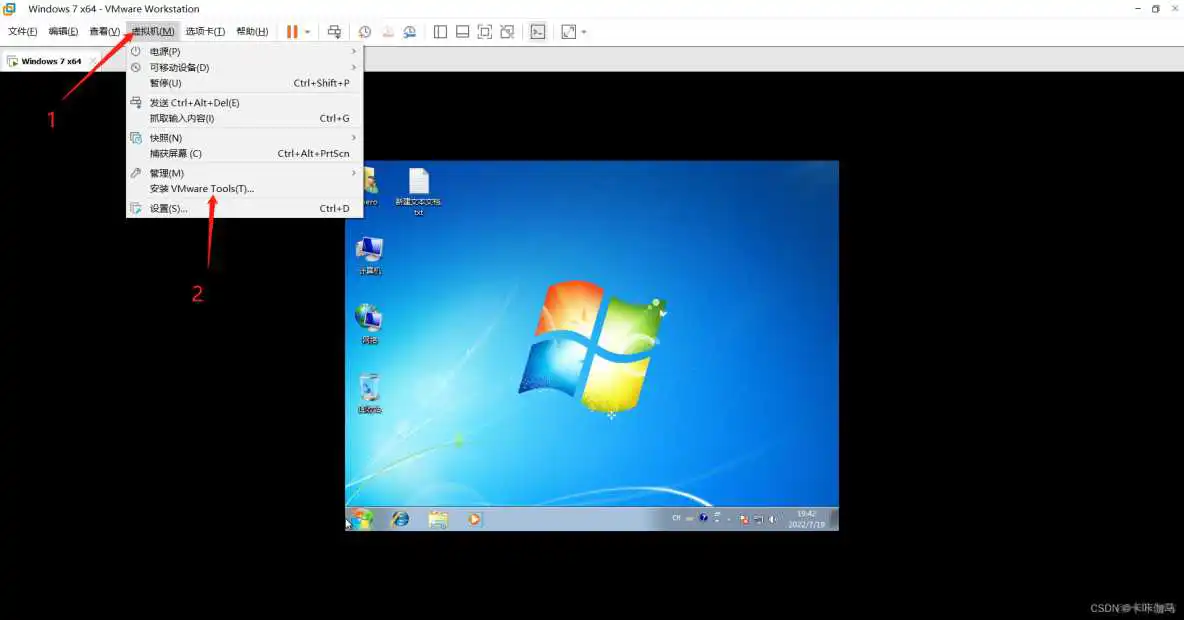Image resolution: width=1184 pixels, height=620 pixels.
Task: Toggle the library panel visibility icon
Action: pos(440,31)
